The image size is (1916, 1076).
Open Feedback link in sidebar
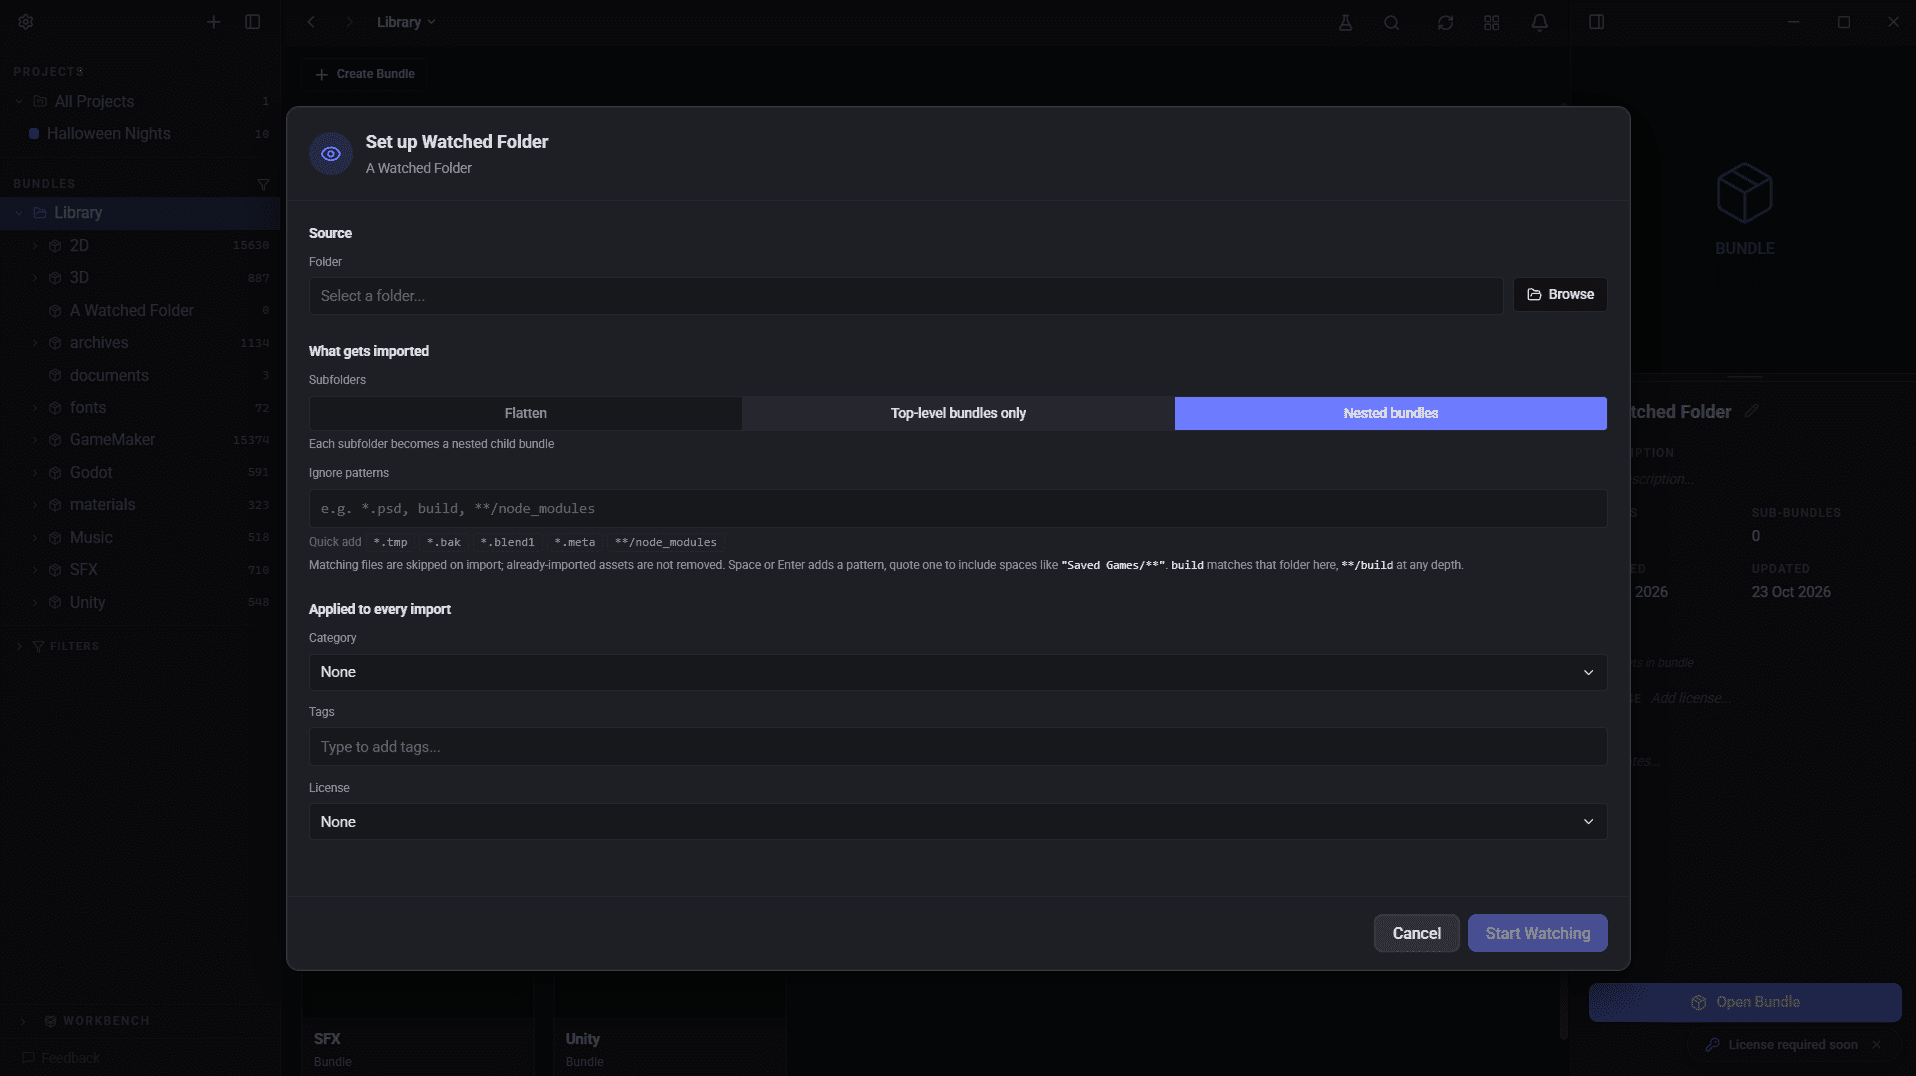[x=61, y=1058]
